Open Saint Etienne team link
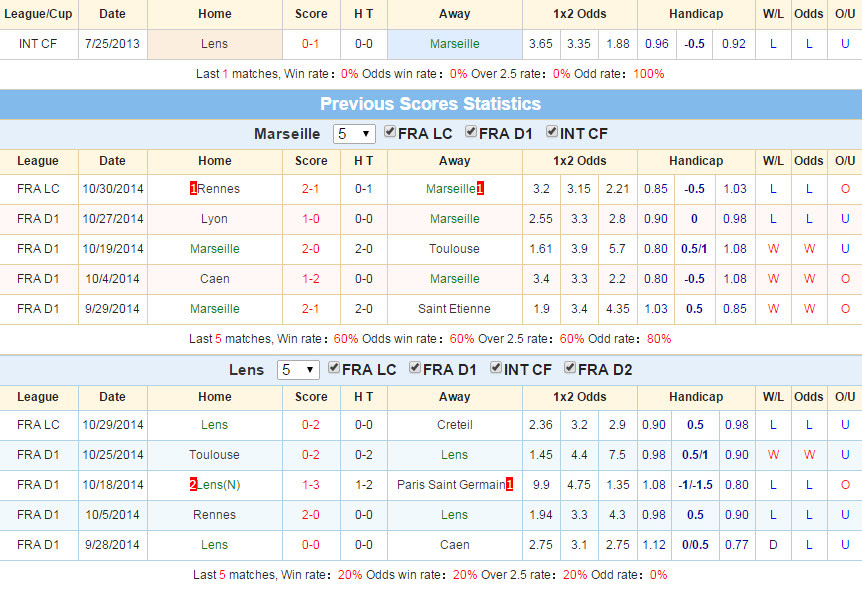 tap(454, 309)
